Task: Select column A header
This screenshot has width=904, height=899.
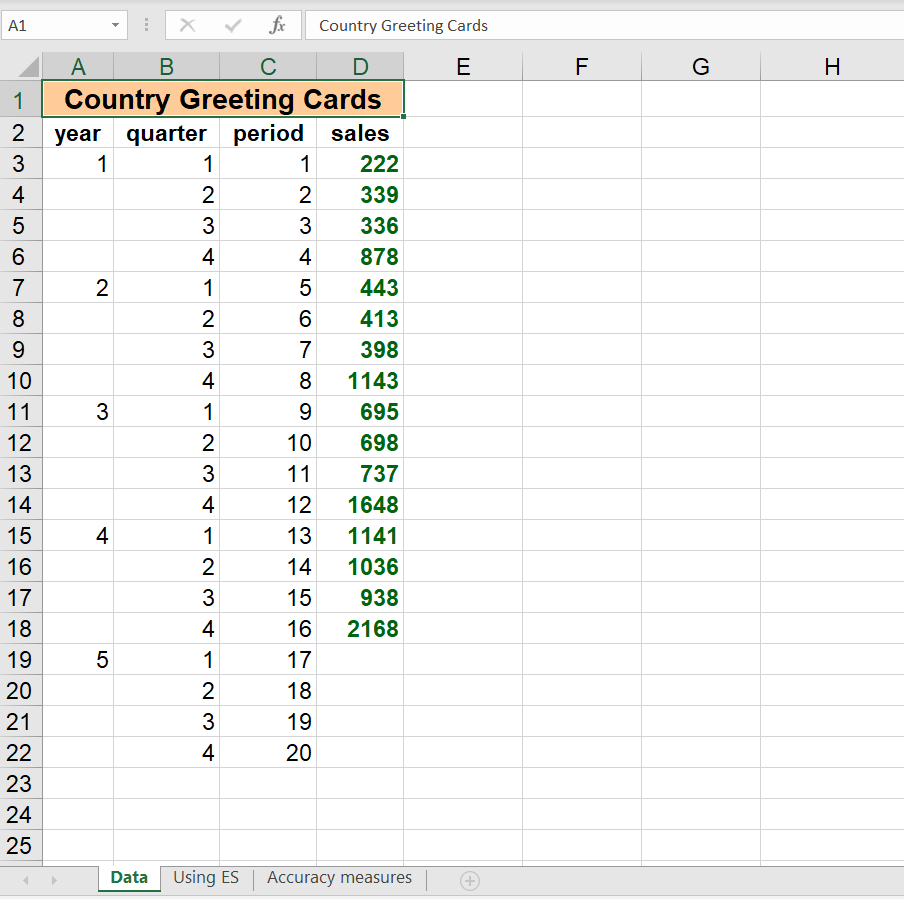Action: point(78,66)
